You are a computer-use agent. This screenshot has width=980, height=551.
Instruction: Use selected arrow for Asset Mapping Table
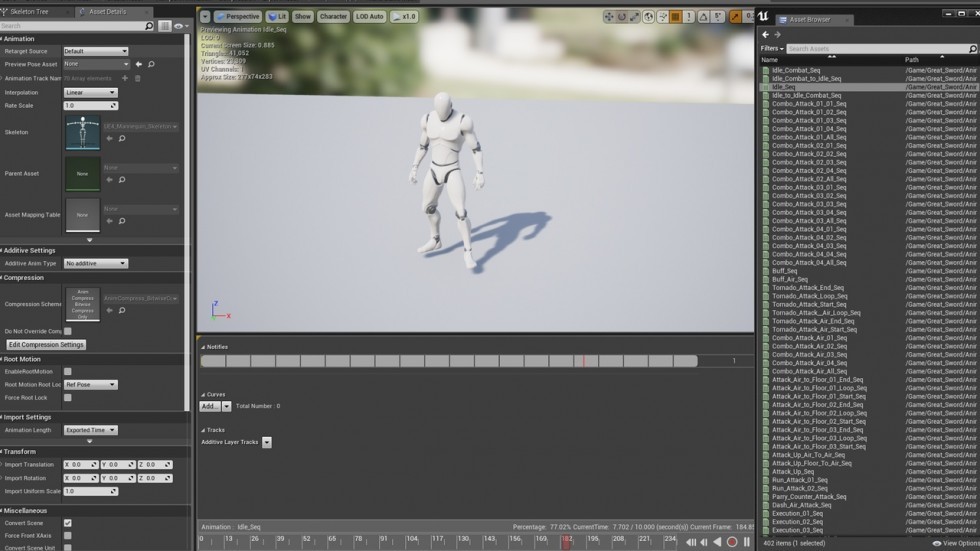point(109,221)
